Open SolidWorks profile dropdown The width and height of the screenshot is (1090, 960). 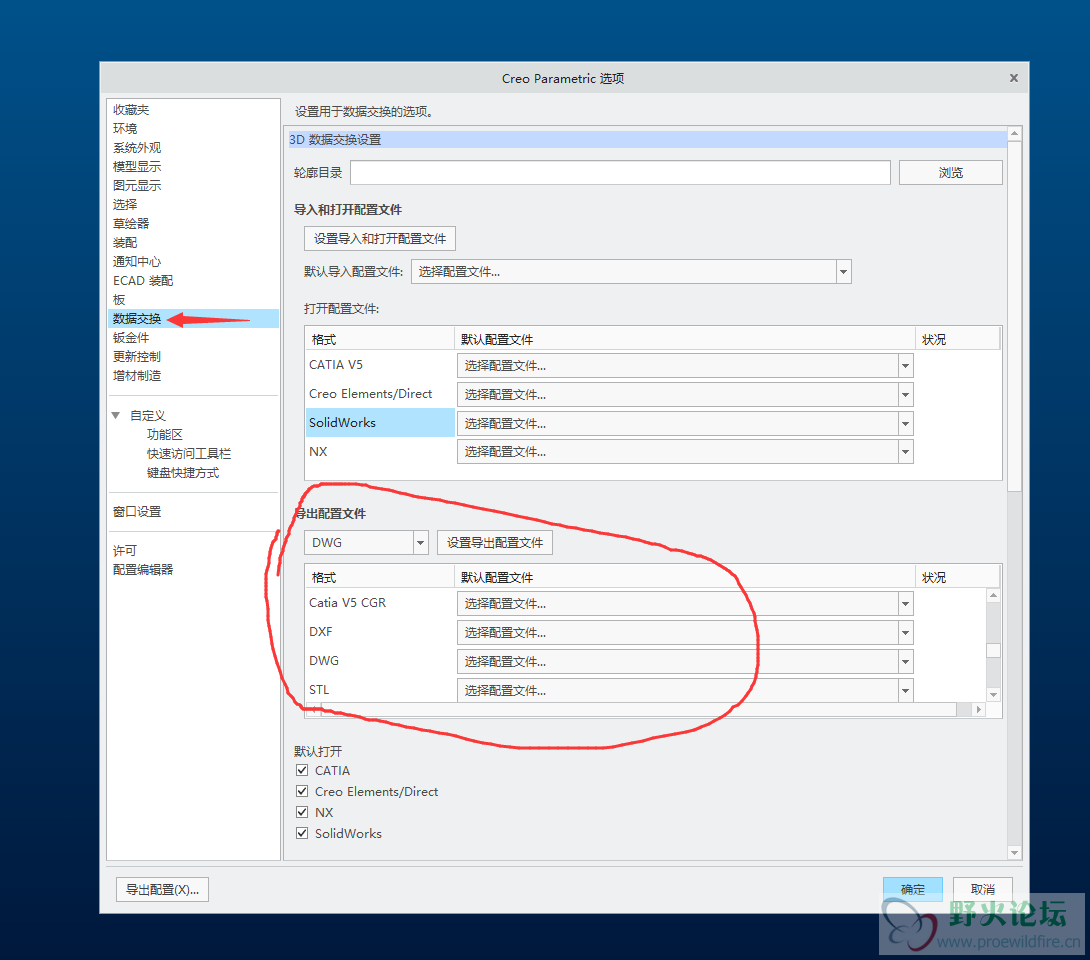905,423
